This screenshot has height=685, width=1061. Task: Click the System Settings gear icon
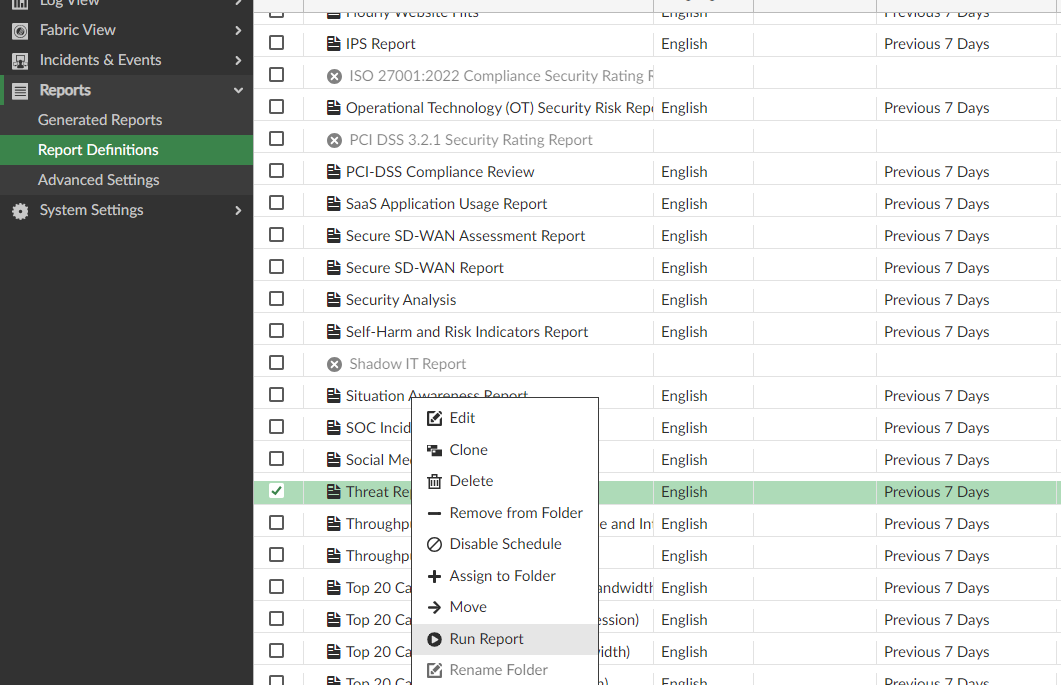click(x=20, y=211)
